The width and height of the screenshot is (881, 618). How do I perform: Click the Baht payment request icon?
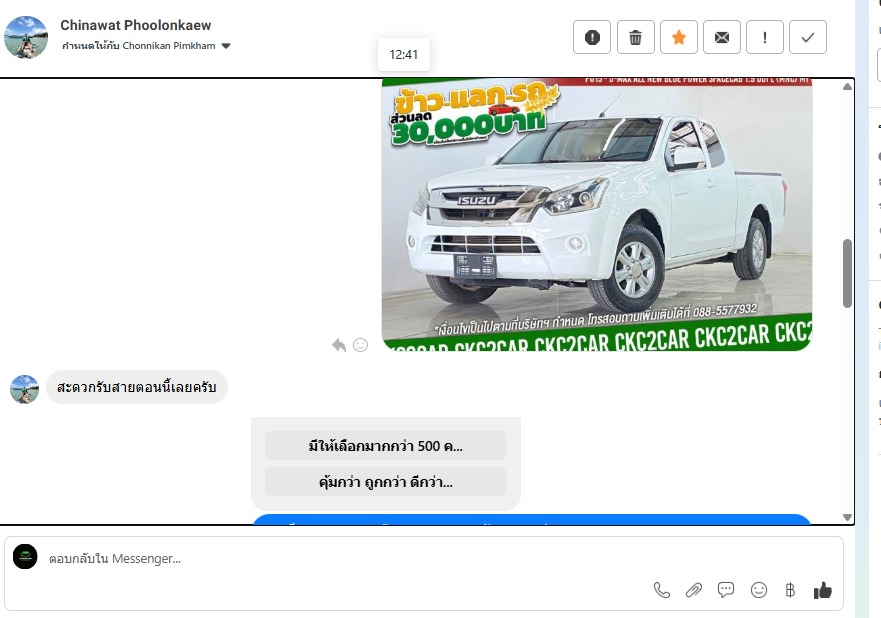790,590
